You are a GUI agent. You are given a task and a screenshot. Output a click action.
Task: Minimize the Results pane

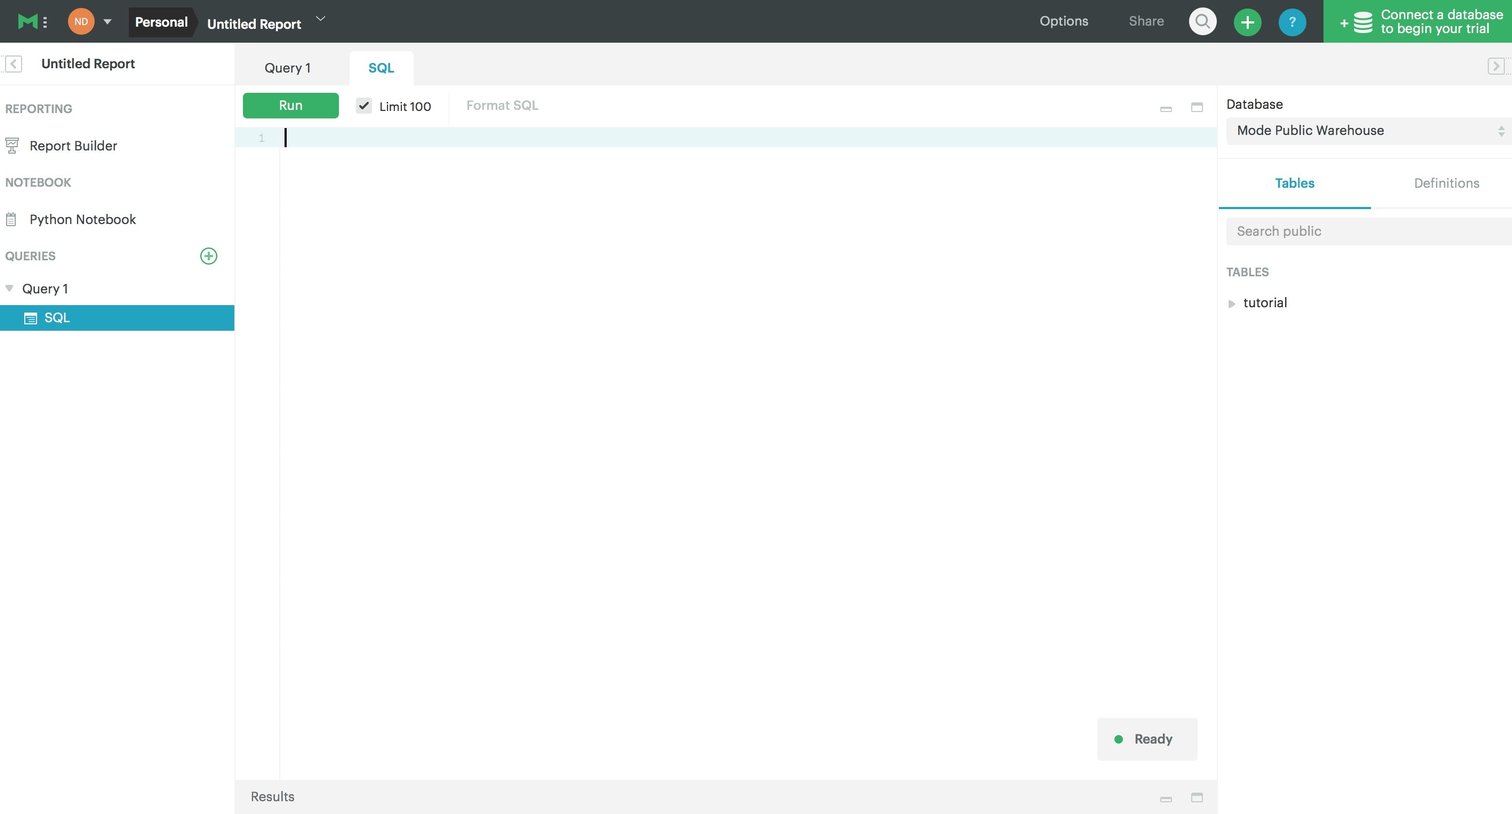coord(1166,799)
